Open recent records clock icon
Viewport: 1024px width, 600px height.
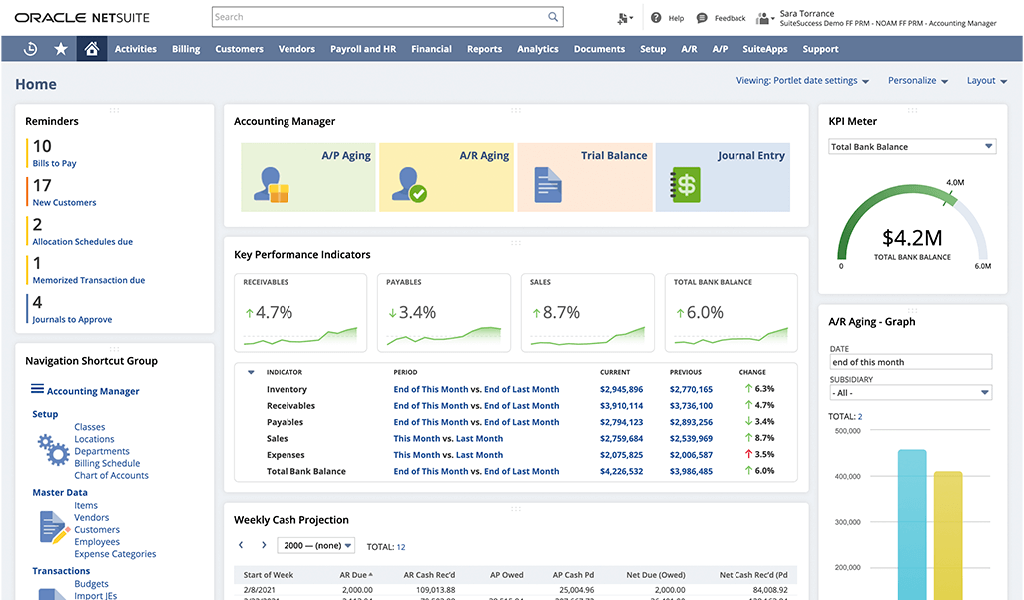click(29, 48)
